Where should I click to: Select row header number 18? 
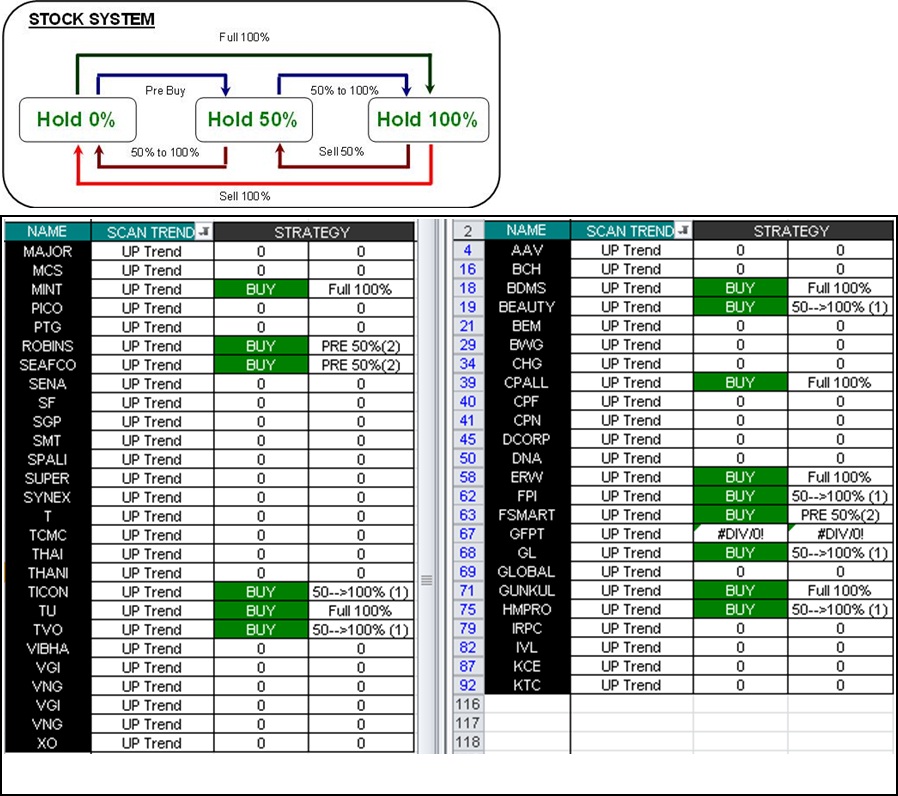[x=468, y=288]
